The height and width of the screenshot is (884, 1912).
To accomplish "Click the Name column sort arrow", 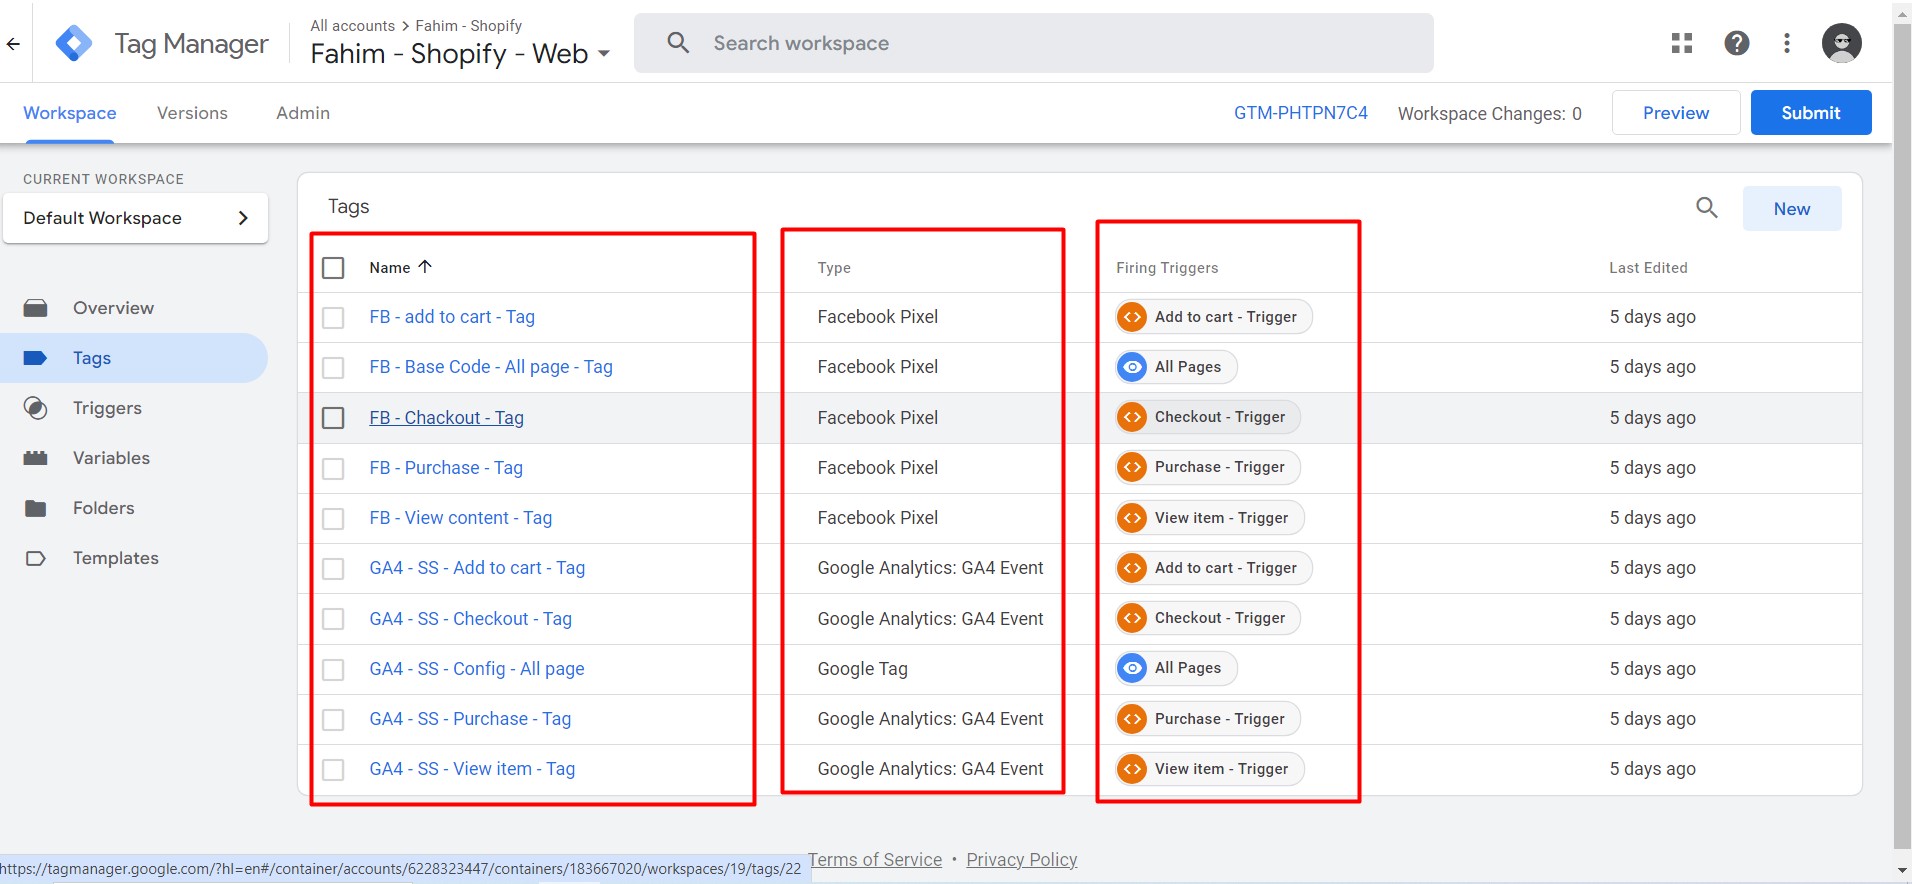I will 425,266.
